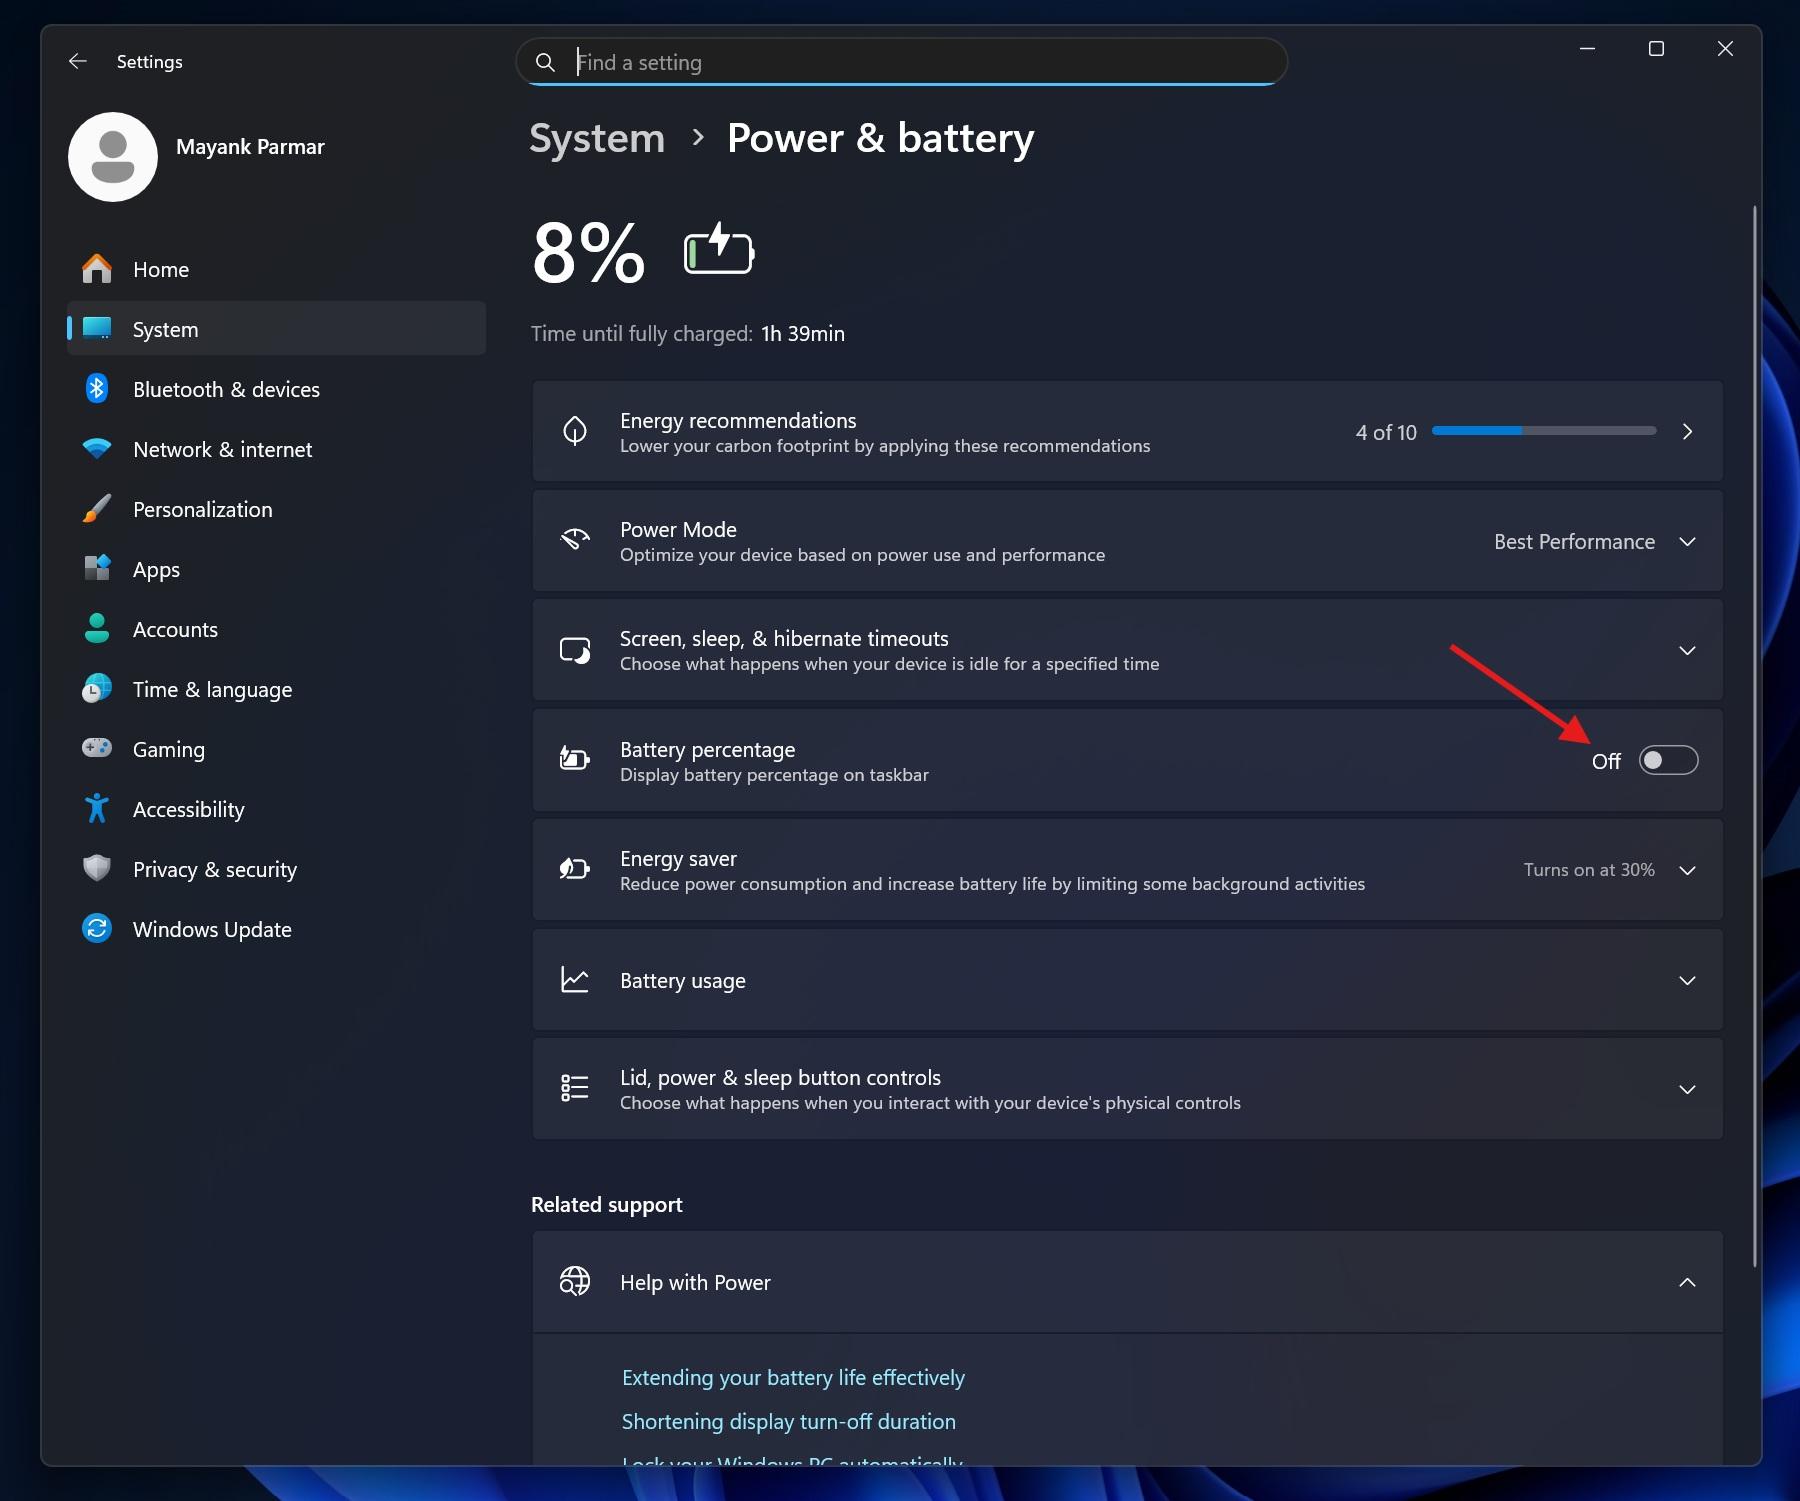The width and height of the screenshot is (1800, 1501).
Task: Click the Gaming controller icon
Action: 97,748
